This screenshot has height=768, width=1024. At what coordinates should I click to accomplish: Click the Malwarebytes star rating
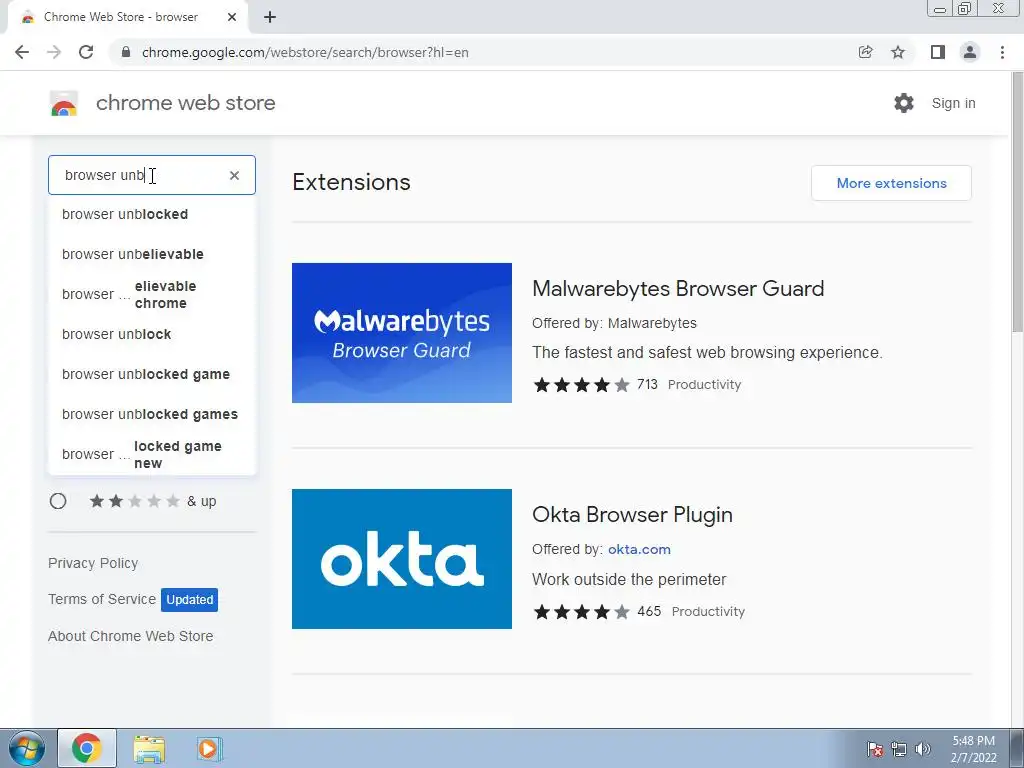581,385
